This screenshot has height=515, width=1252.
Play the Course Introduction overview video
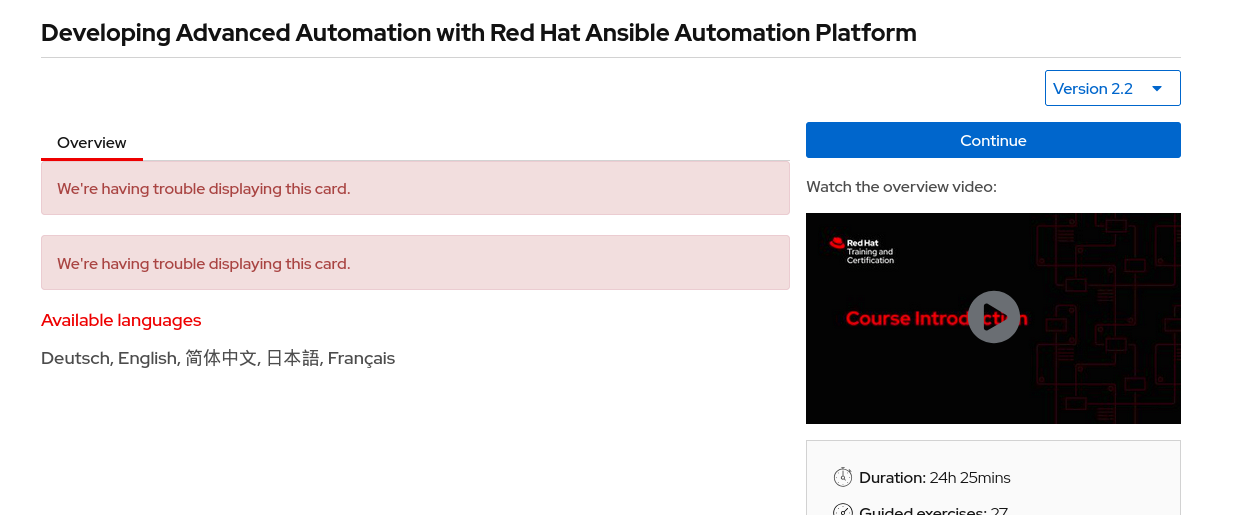pos(993,317)
